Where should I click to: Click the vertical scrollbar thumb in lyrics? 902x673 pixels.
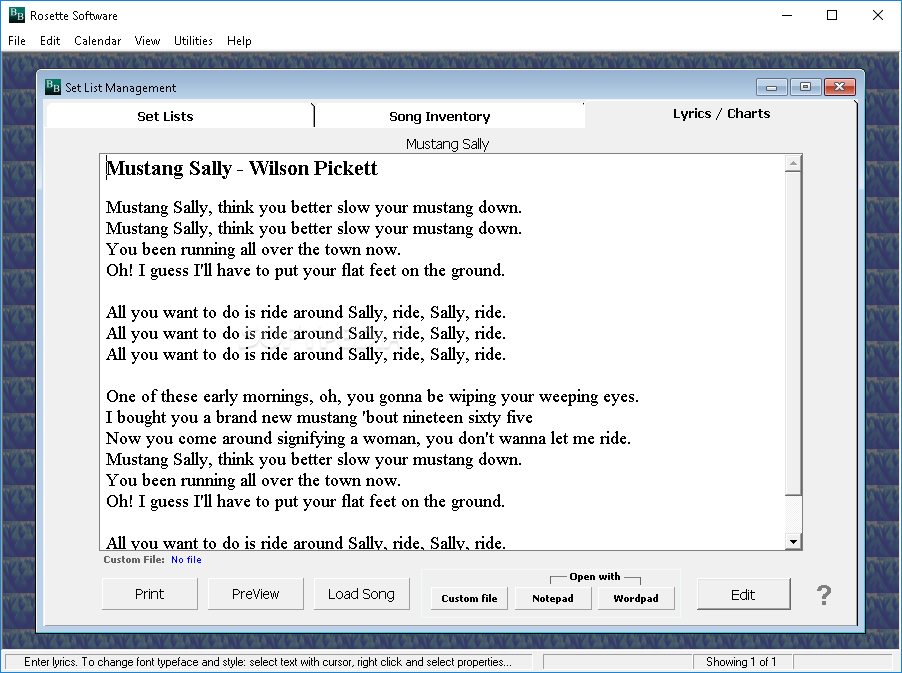[x=793, y=332]
